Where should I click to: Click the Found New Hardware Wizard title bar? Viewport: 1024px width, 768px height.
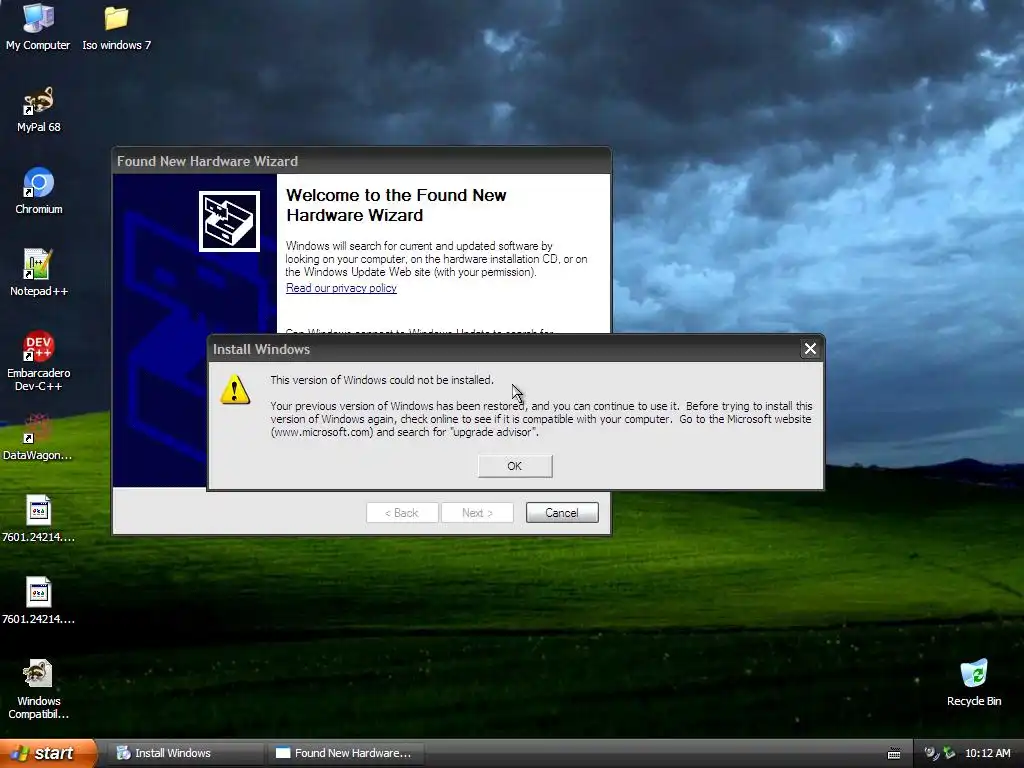(x=361, y=161)
